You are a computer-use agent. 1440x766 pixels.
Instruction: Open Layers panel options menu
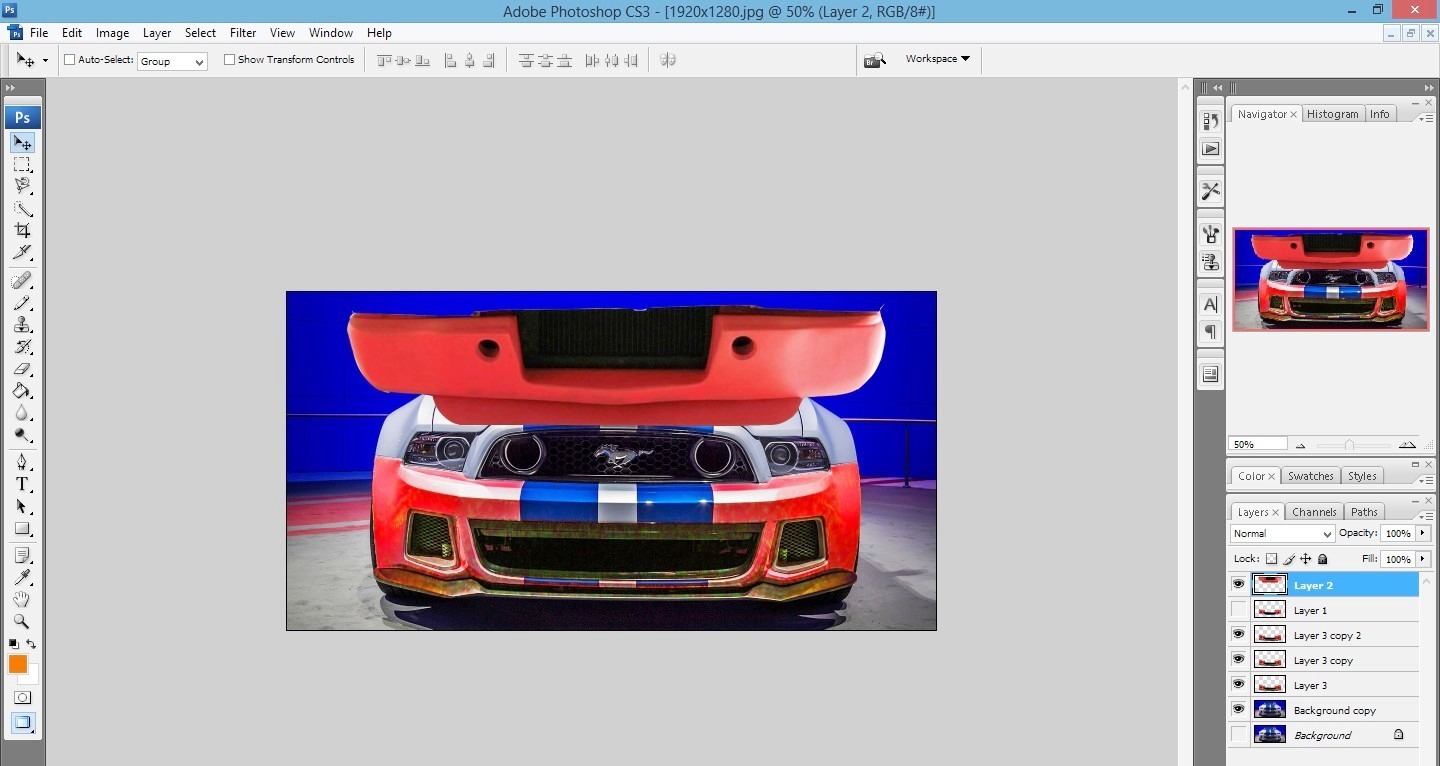pyautogui.click(x=1425, y=516)
